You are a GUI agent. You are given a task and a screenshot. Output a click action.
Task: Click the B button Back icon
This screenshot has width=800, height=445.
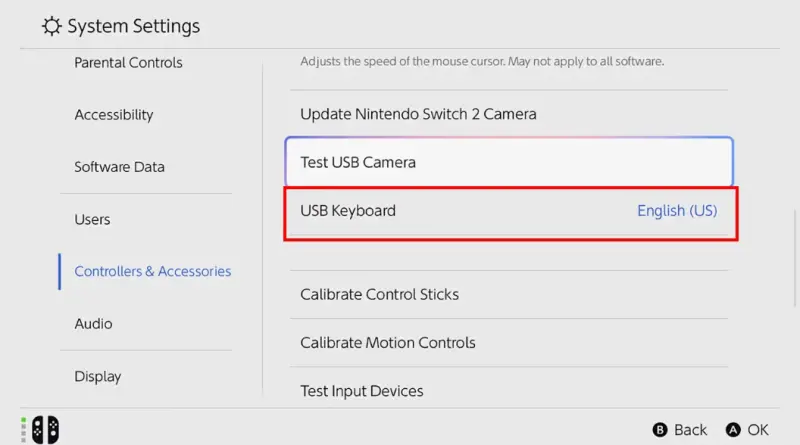pyautogui.click(x=660, y=430)
